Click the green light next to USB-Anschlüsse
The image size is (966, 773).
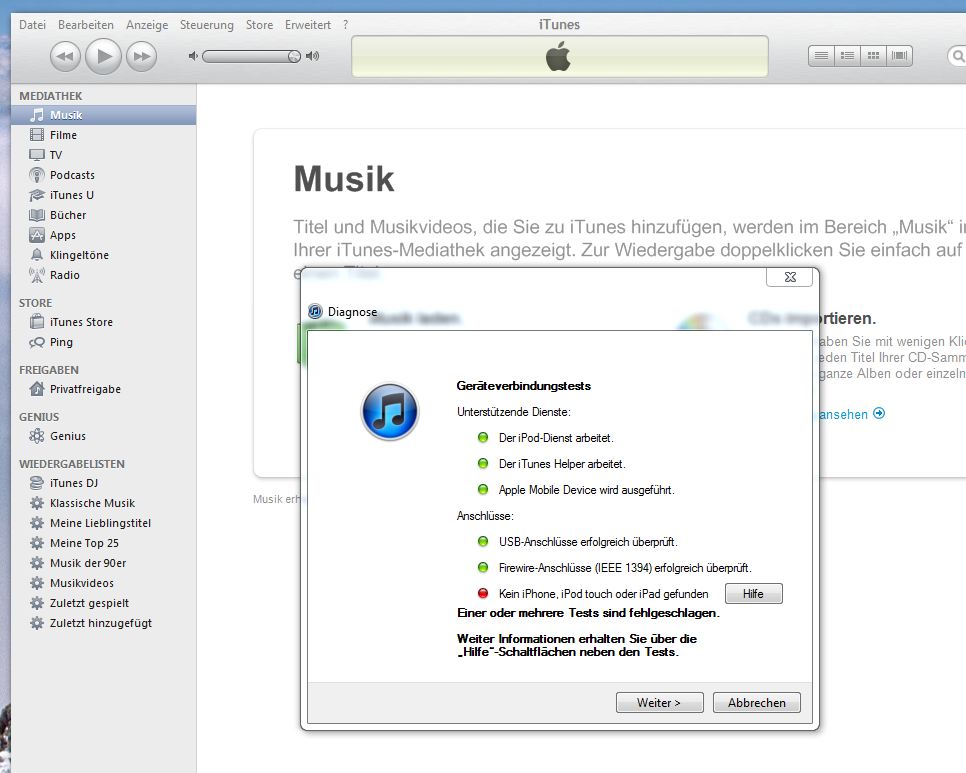483,541
